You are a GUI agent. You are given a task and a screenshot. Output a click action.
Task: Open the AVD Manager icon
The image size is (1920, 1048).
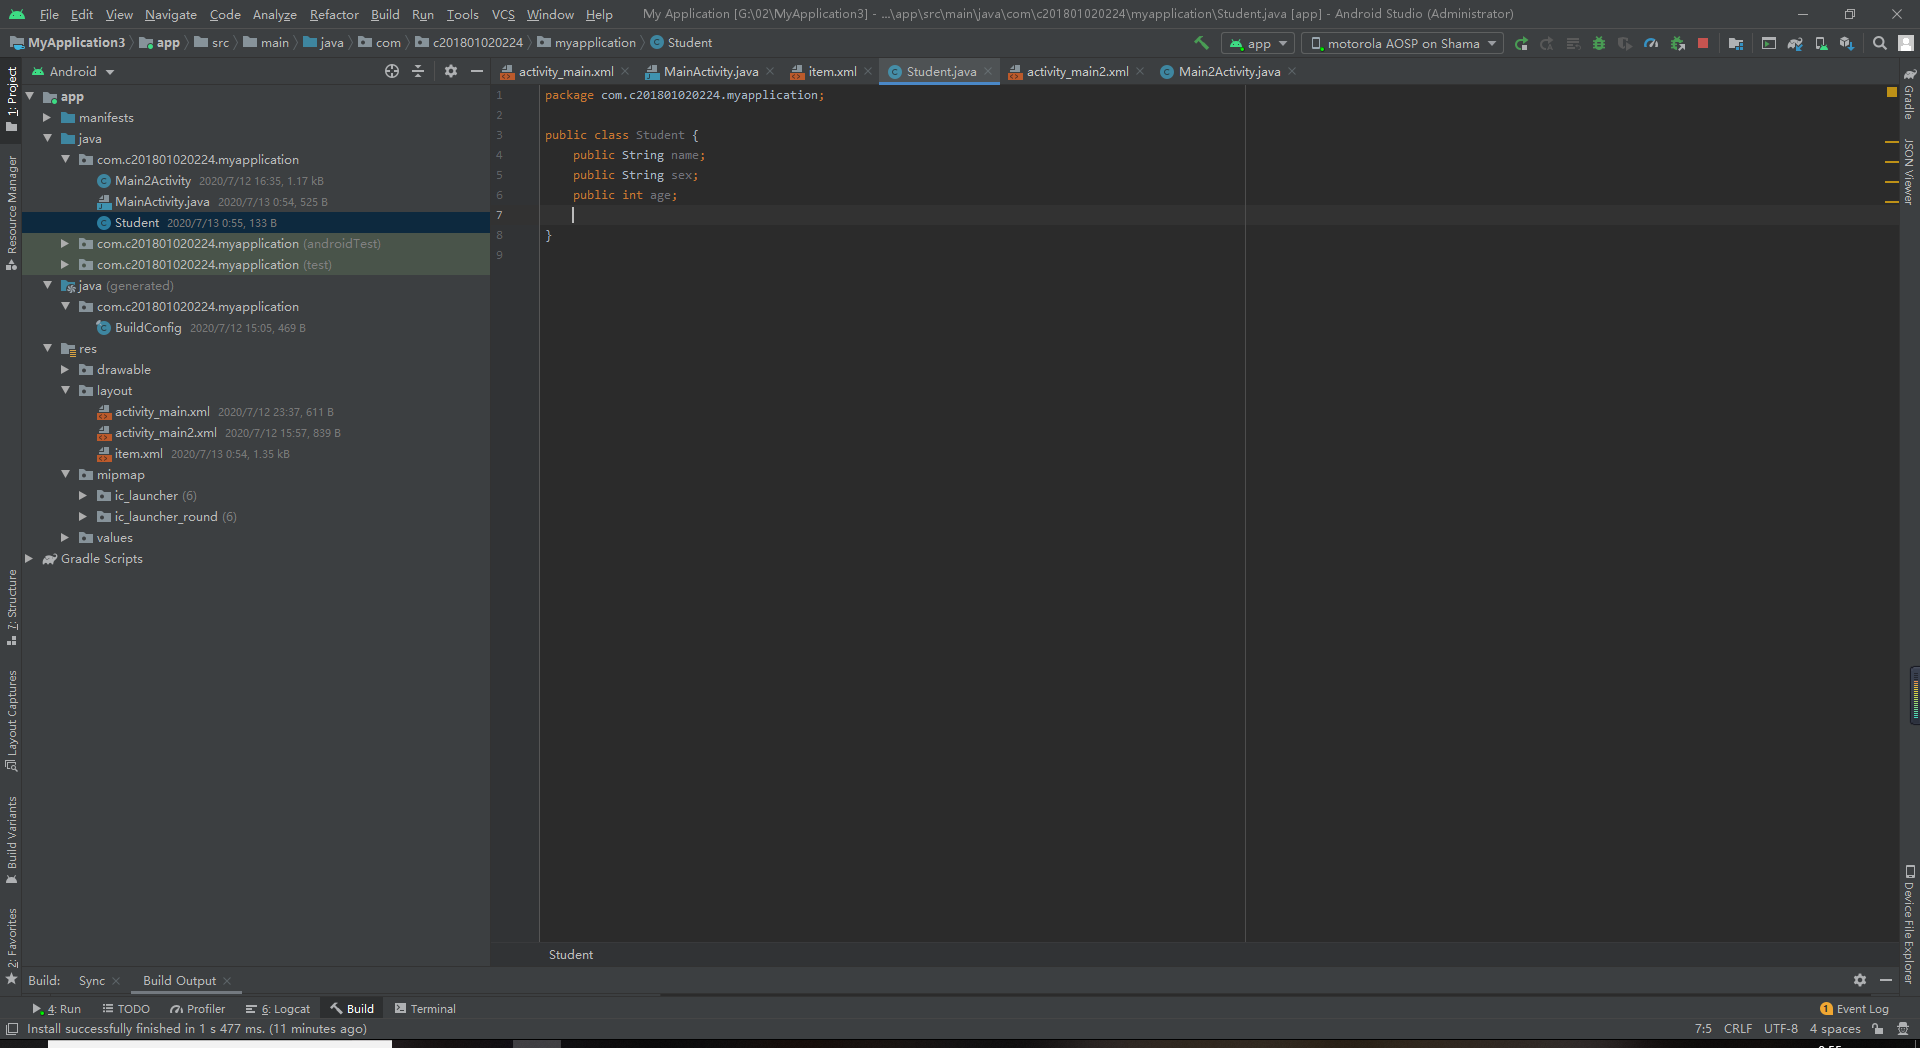(x=1821, y=43)
